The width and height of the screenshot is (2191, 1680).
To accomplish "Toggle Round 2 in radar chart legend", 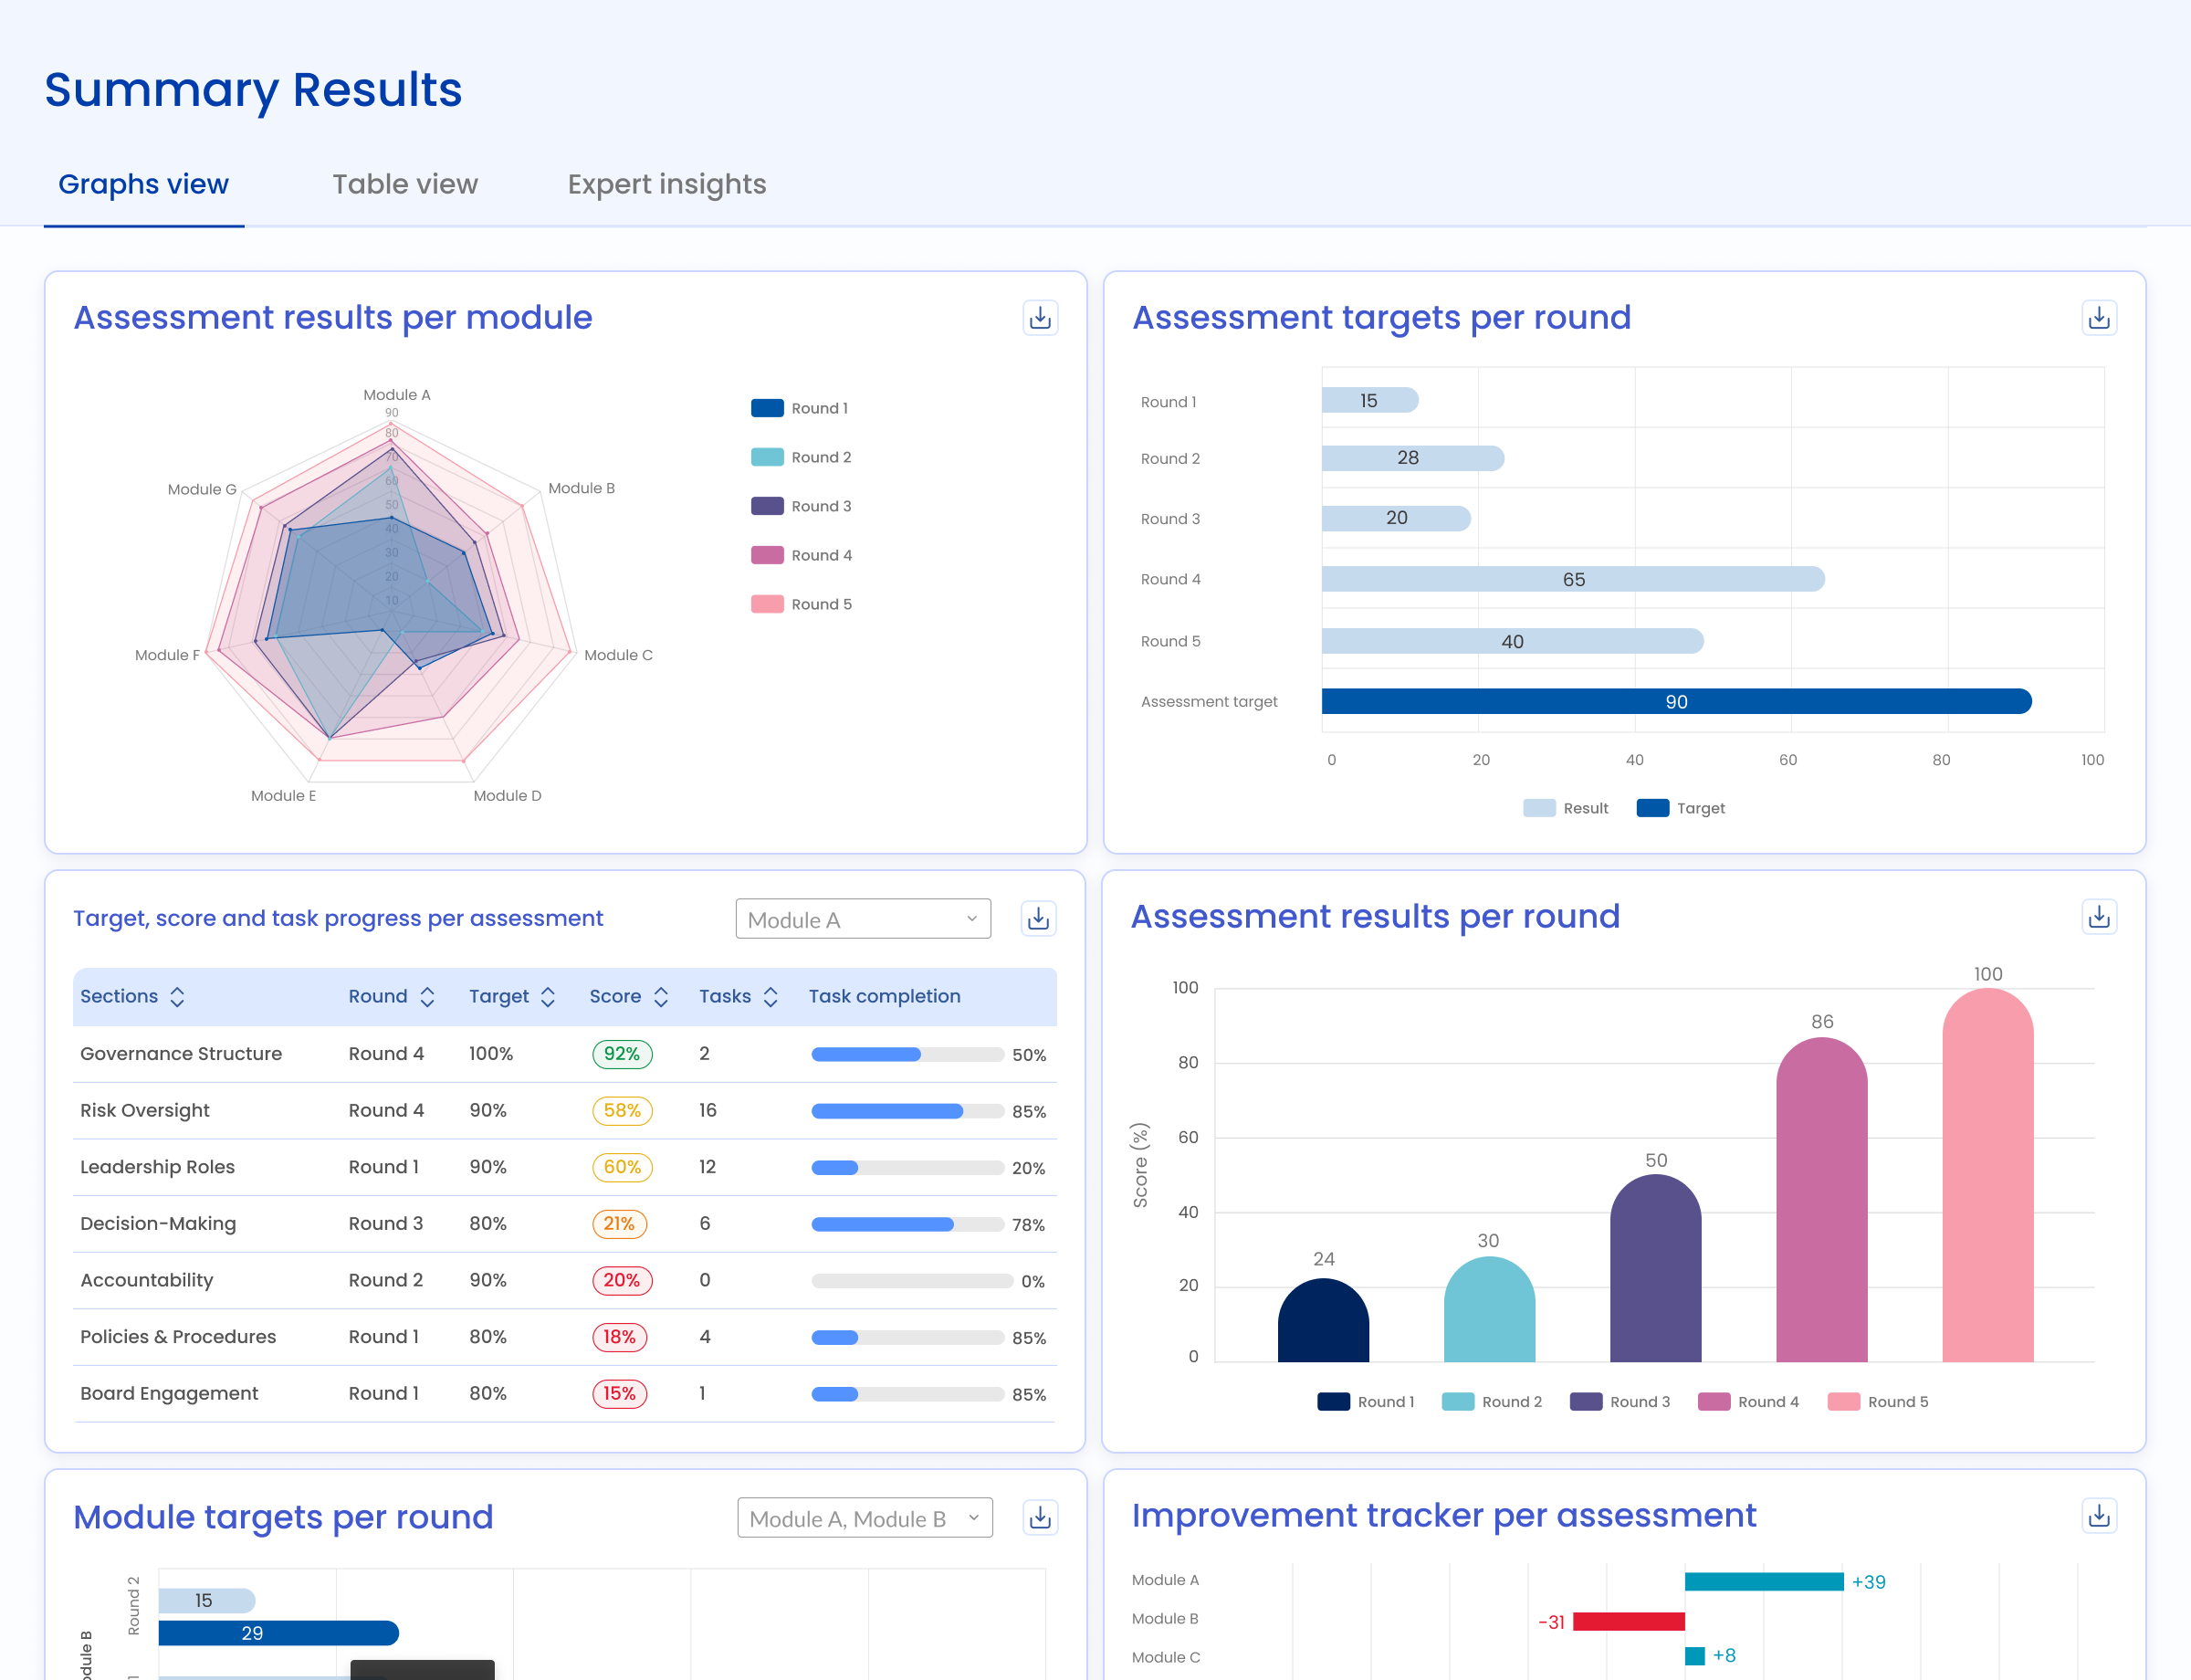I will tap(801, 457).
